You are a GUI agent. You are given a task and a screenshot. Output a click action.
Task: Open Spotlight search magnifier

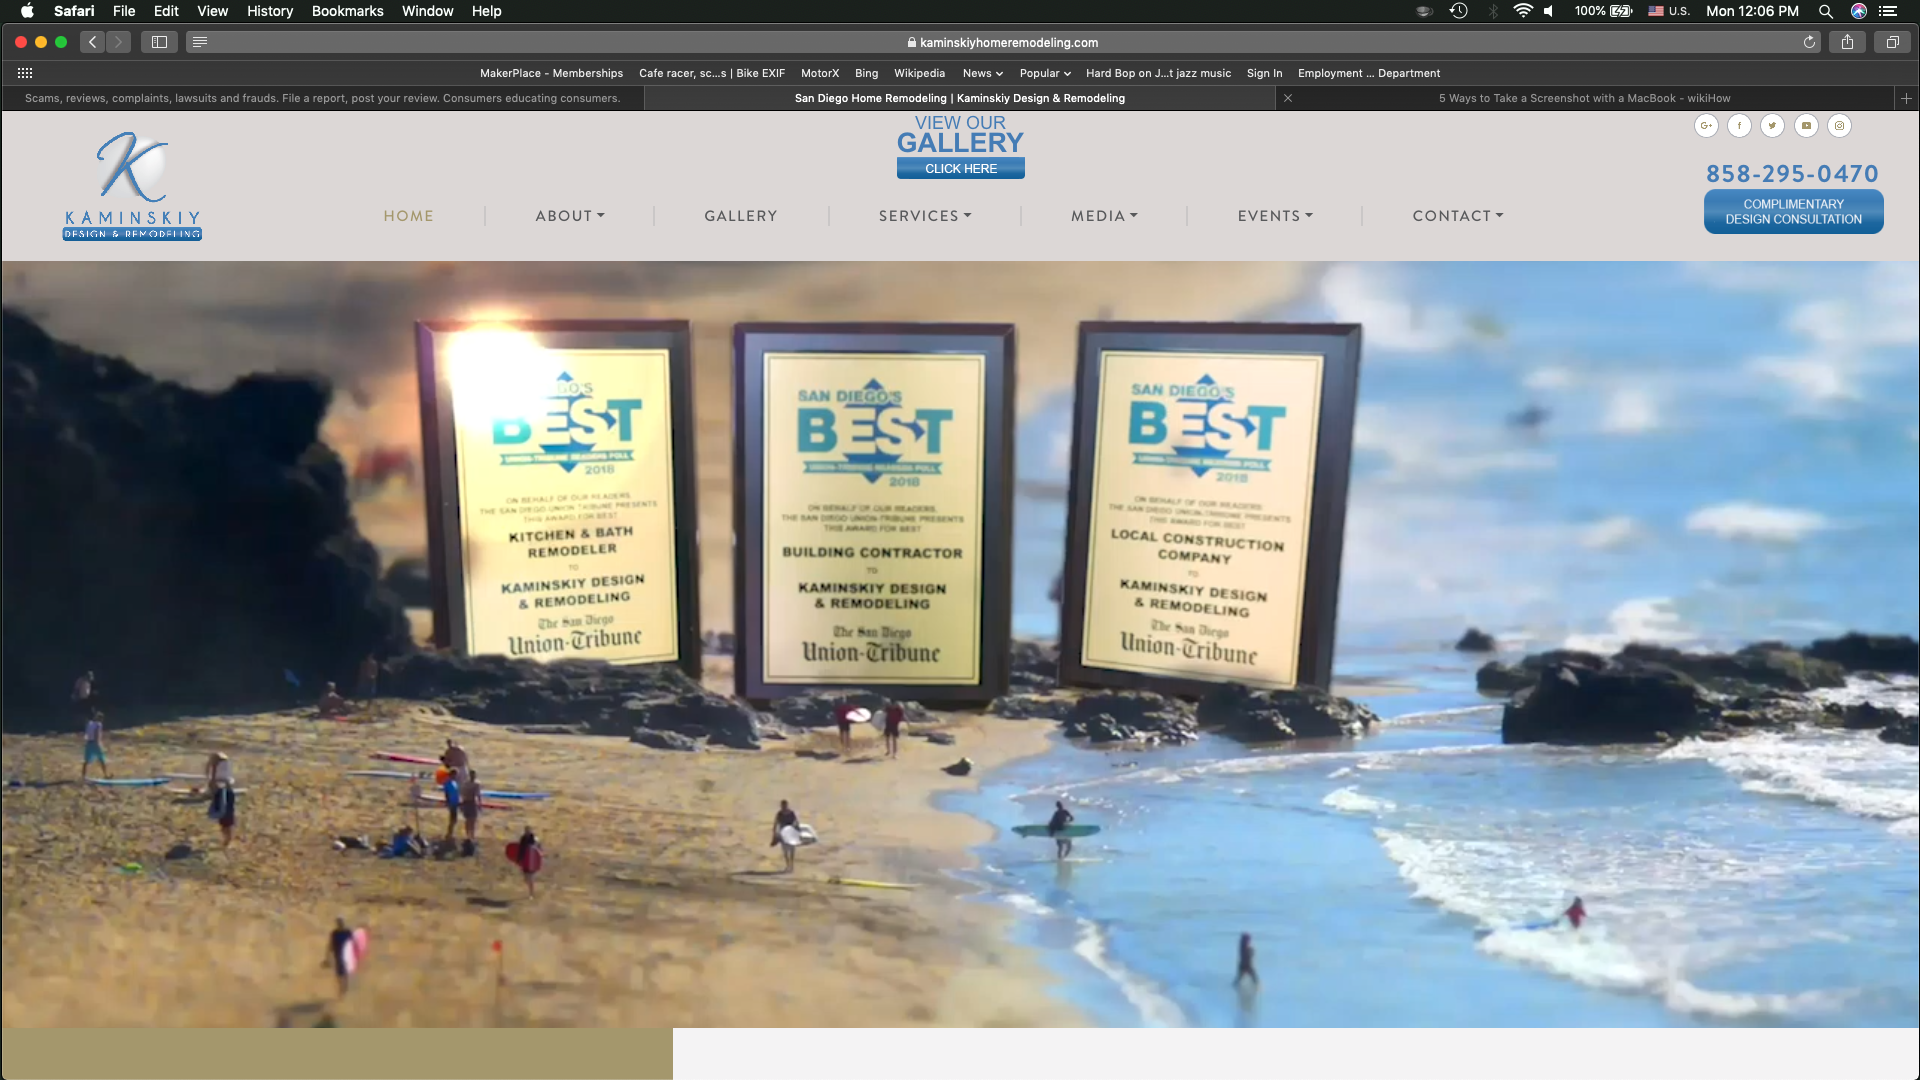pos(1825,11)
